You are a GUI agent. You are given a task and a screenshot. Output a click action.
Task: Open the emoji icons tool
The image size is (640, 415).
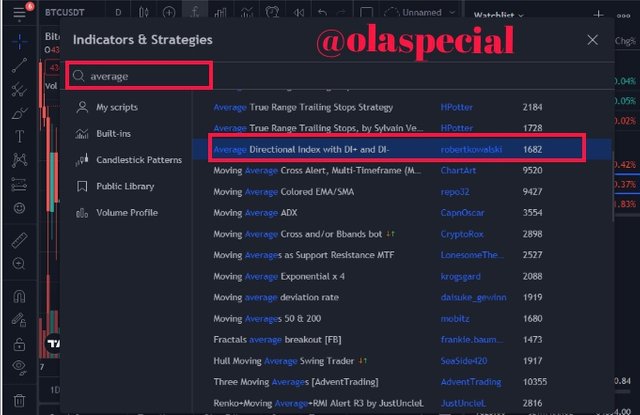[20, 208]
